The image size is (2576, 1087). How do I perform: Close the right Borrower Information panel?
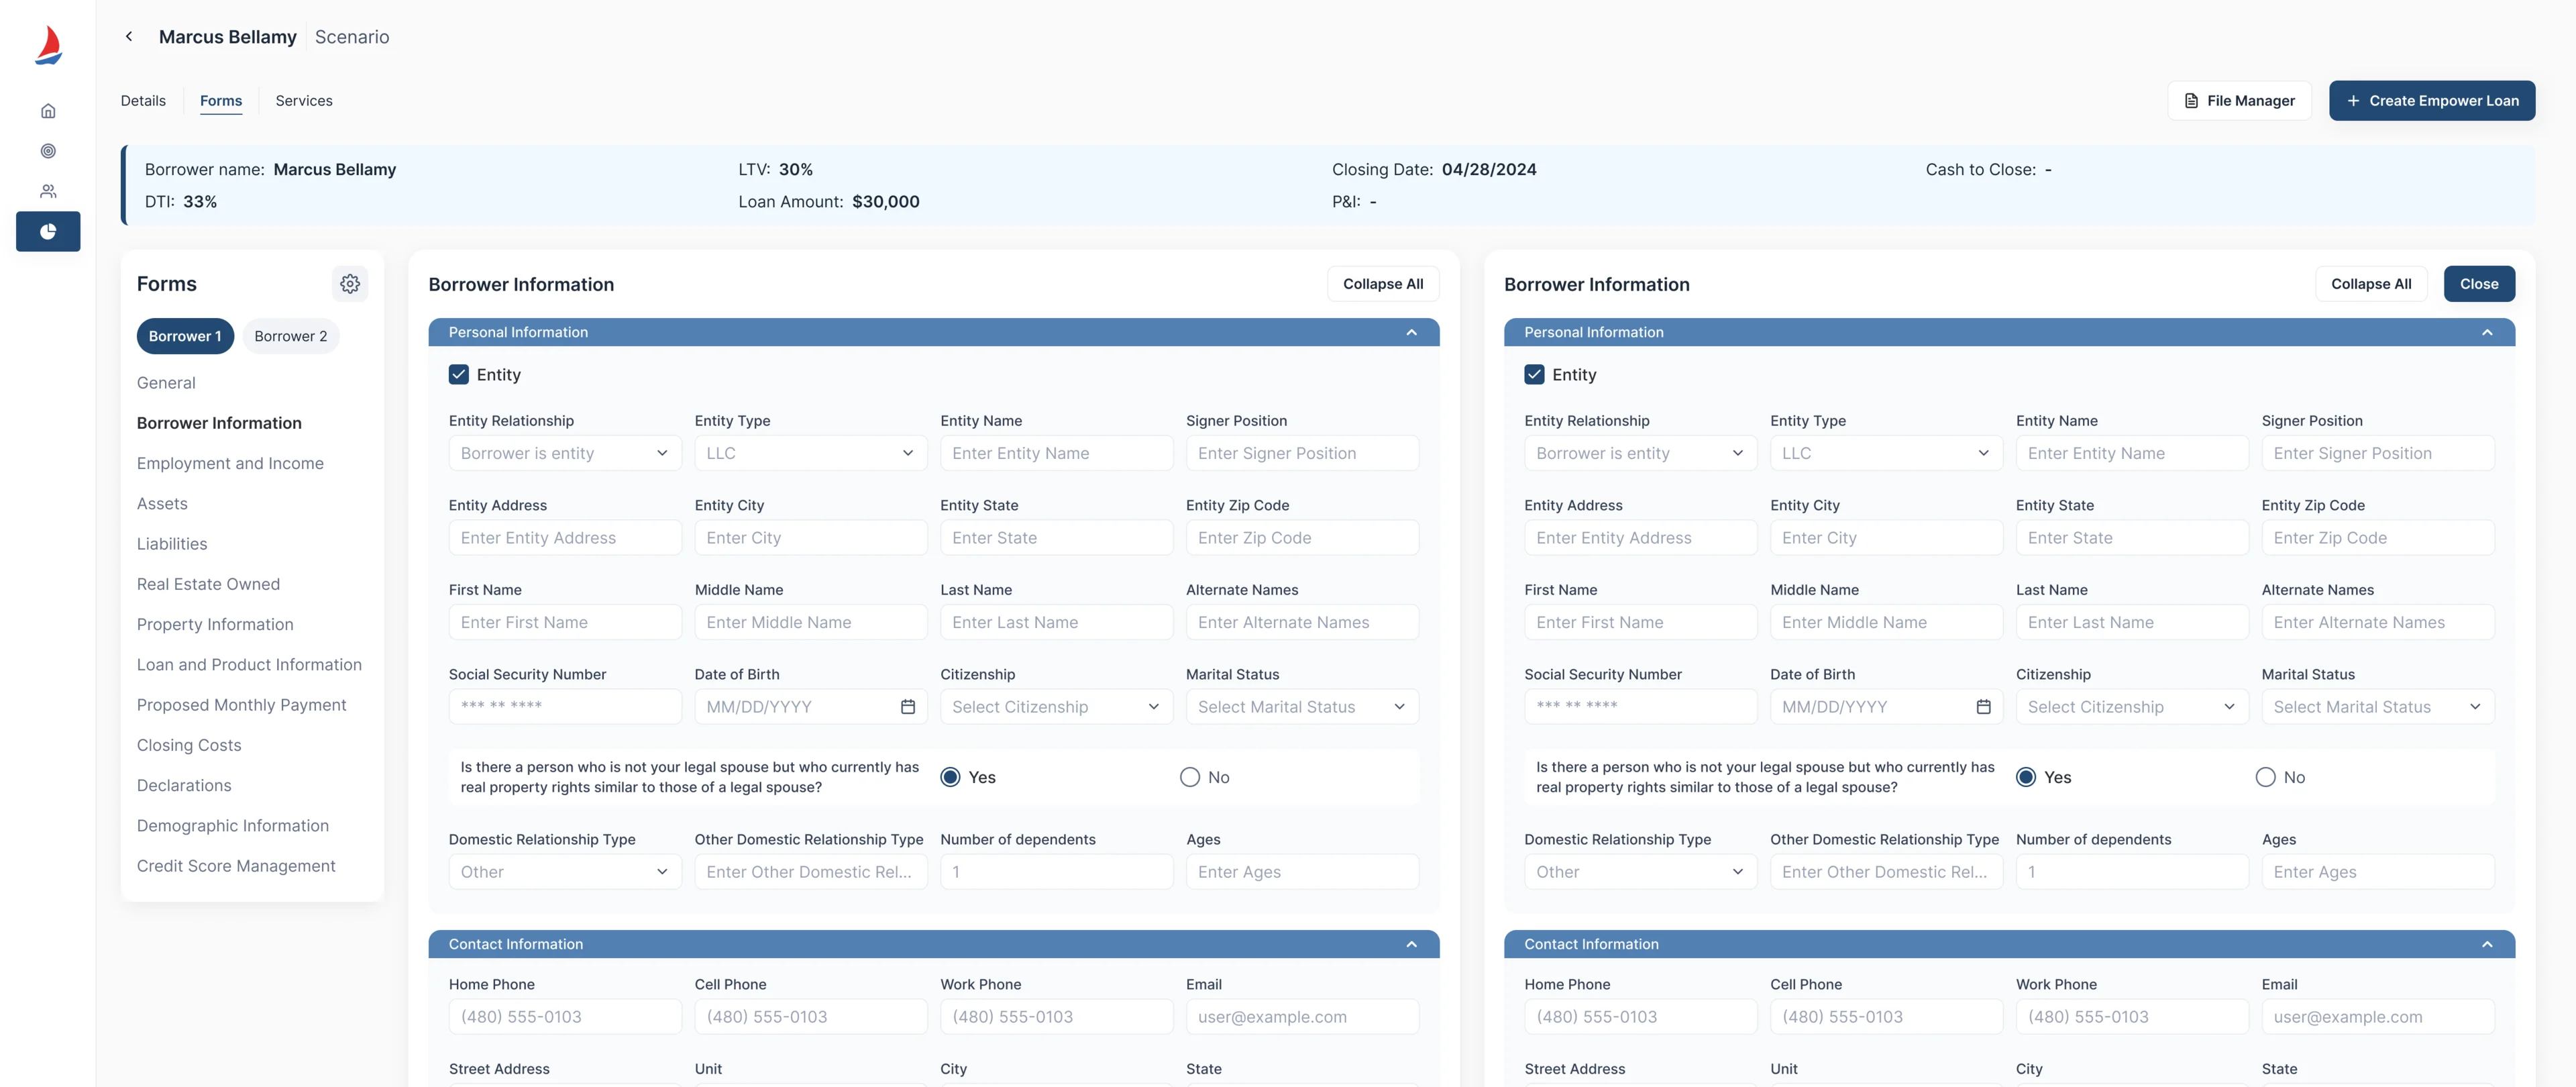point(2479,284)
